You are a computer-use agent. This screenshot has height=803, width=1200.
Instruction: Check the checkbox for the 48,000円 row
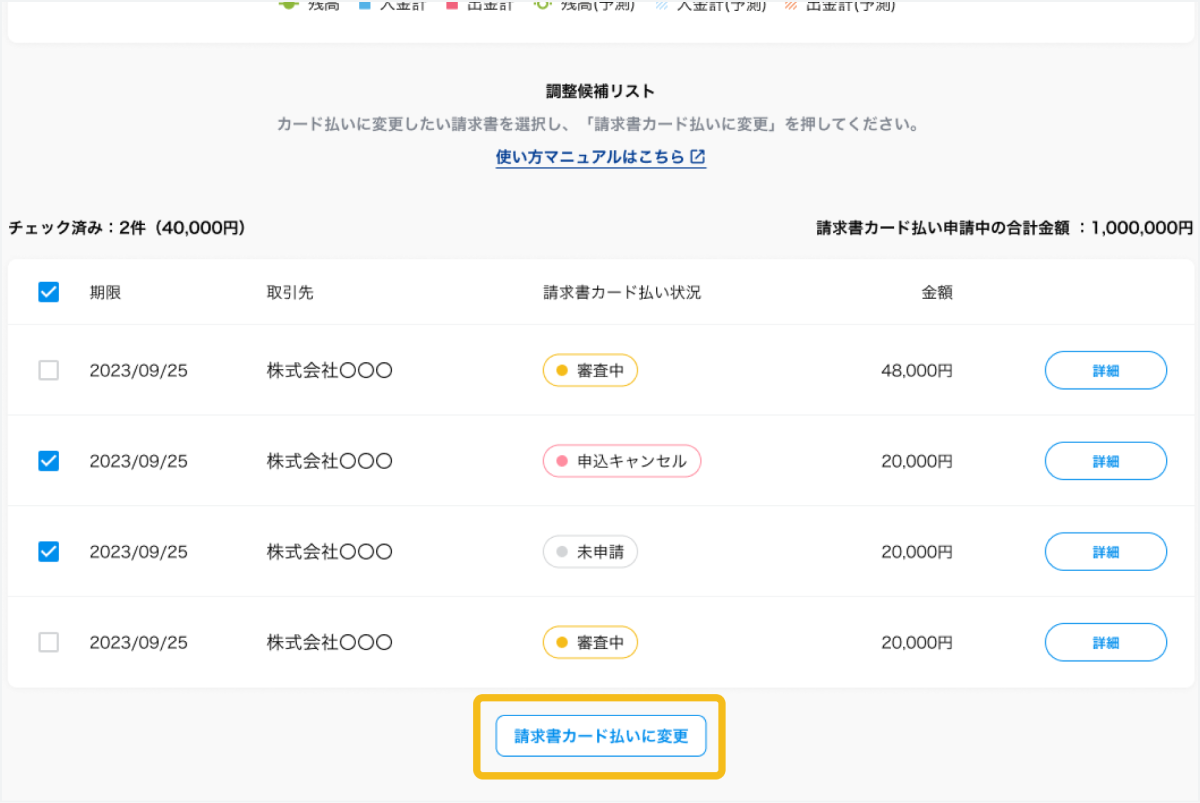point(48,371)
